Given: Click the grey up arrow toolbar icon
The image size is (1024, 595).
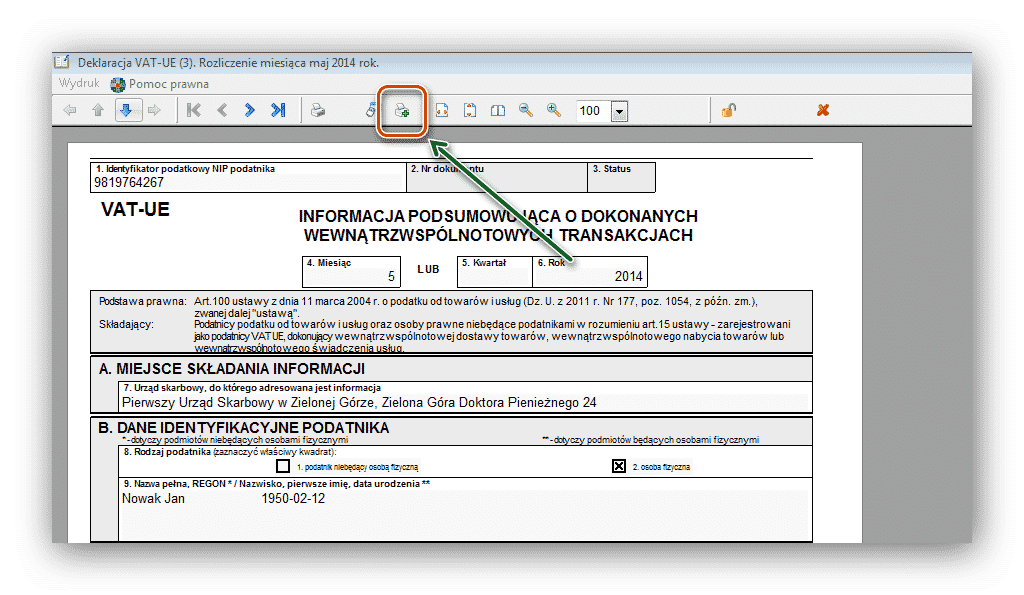Looking at the screenshot, I should [x=98, y=110].
